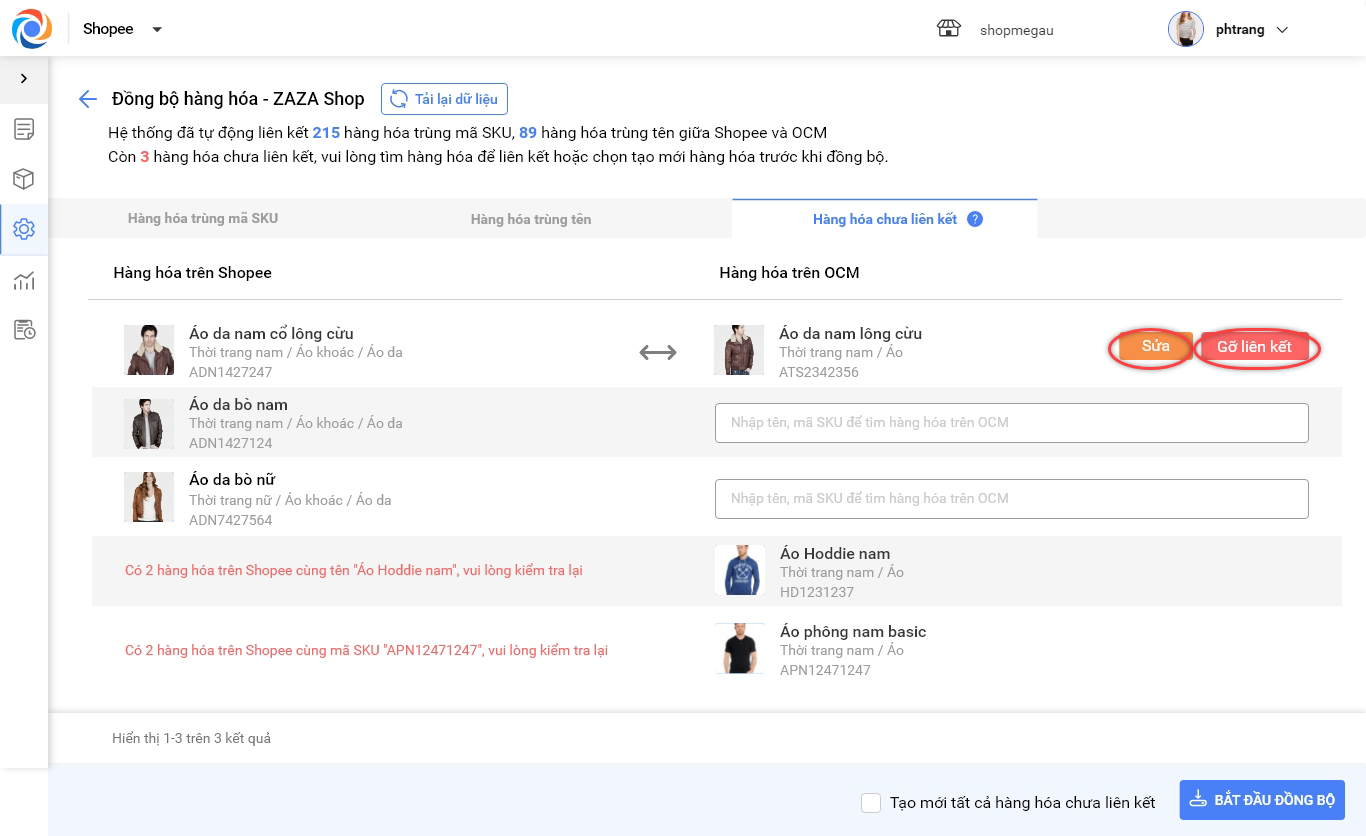This screenshot has width=1366, height=836.
Task: Click the shop store icon
Action: click(948, 29)
